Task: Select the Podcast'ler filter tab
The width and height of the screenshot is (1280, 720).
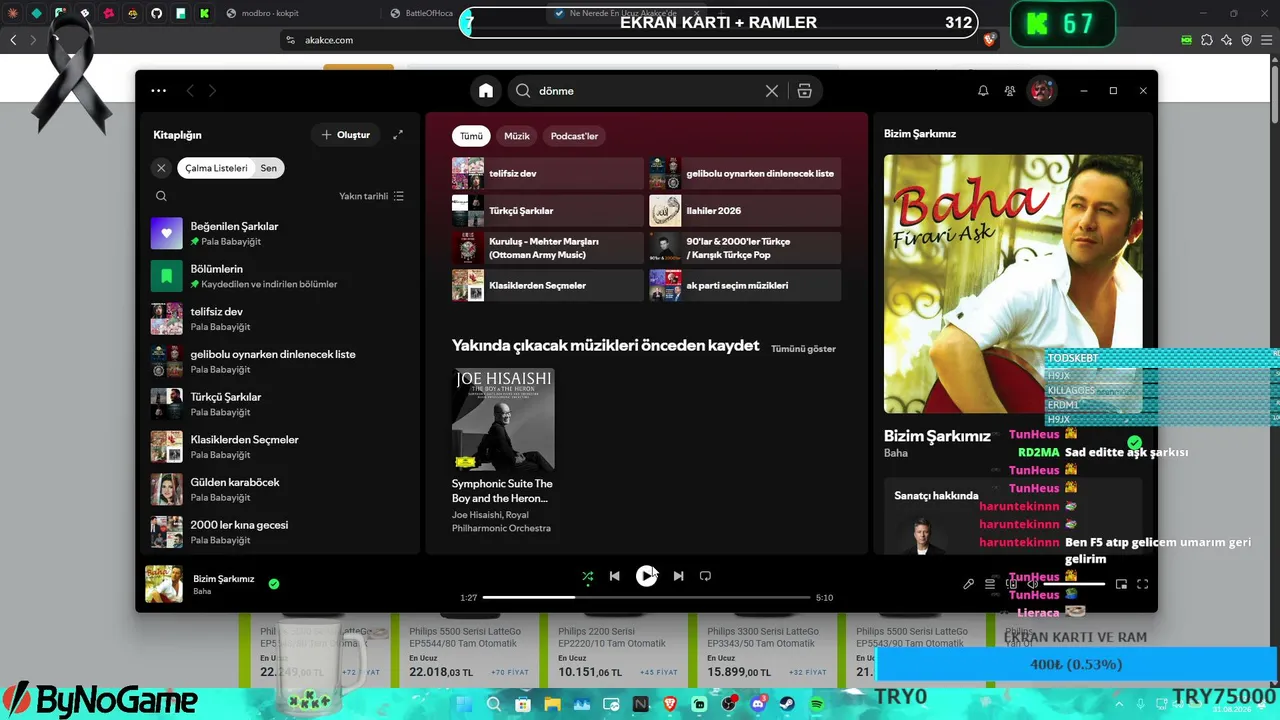Action: [574, 136]
